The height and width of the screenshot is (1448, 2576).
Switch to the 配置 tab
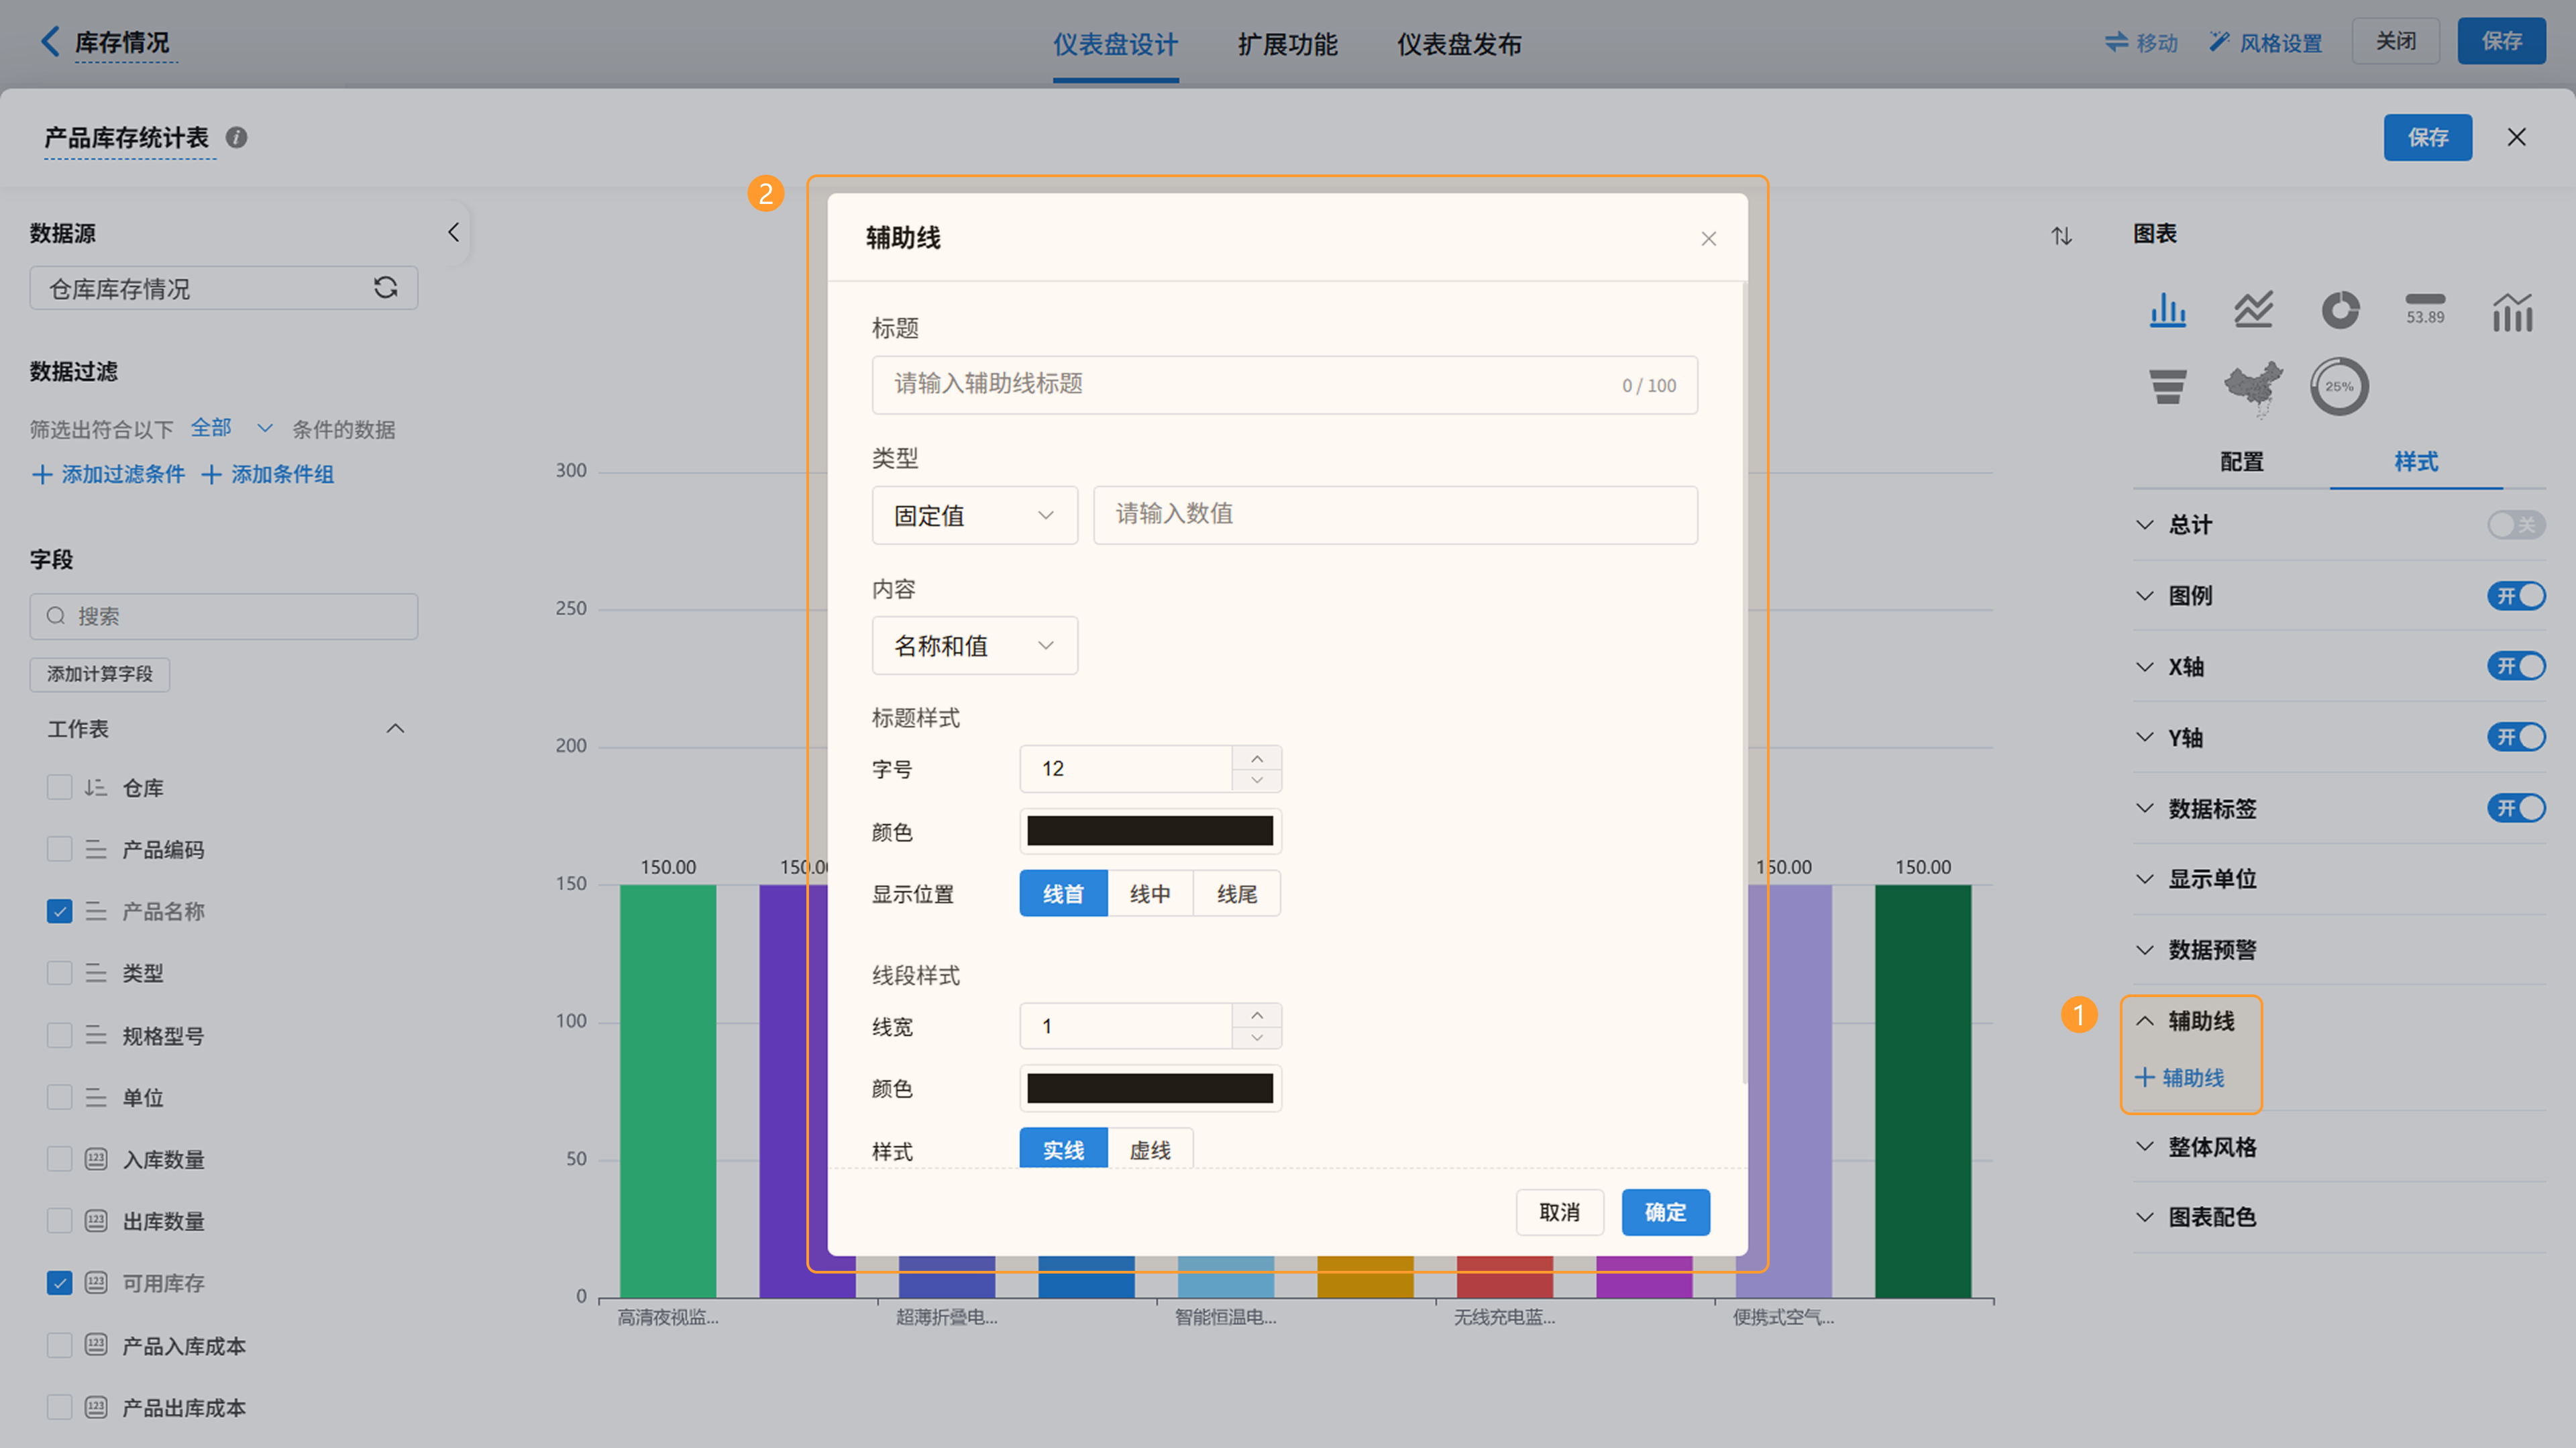[x=2241, y=462]
